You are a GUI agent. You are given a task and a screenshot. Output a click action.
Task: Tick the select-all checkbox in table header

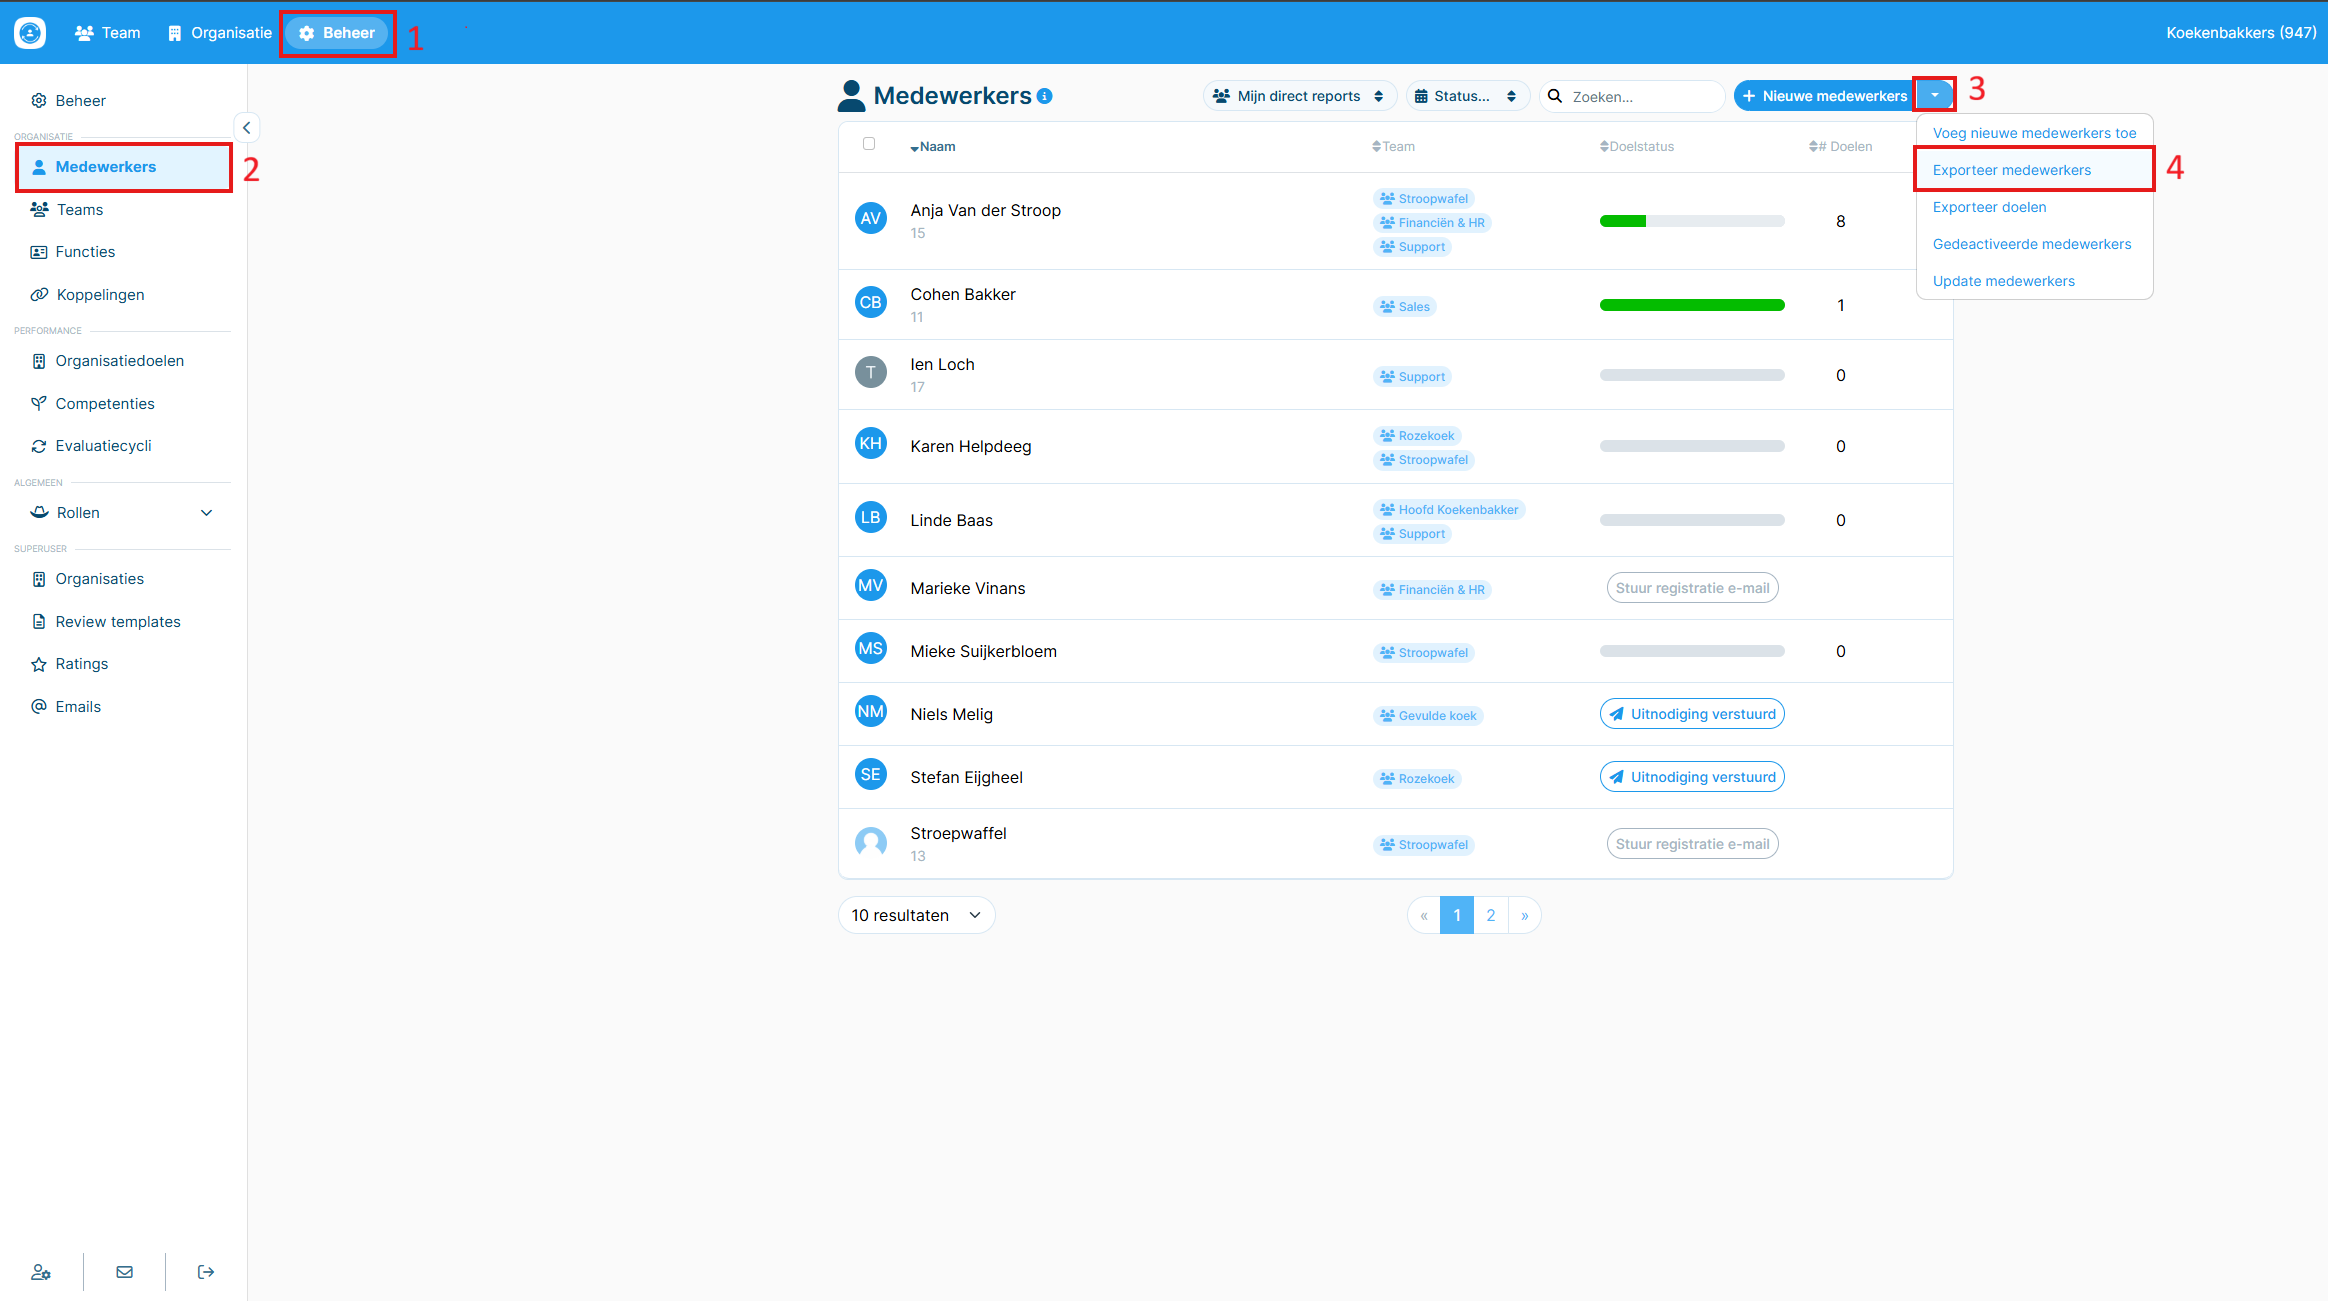[x=869, y=144]
